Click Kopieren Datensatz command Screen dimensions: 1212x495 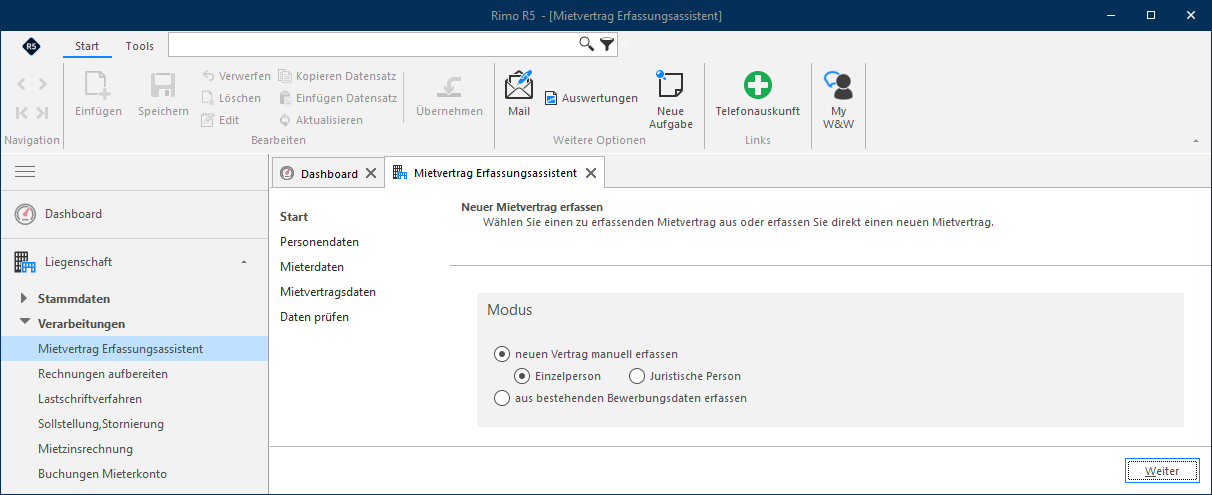(337, 76)
